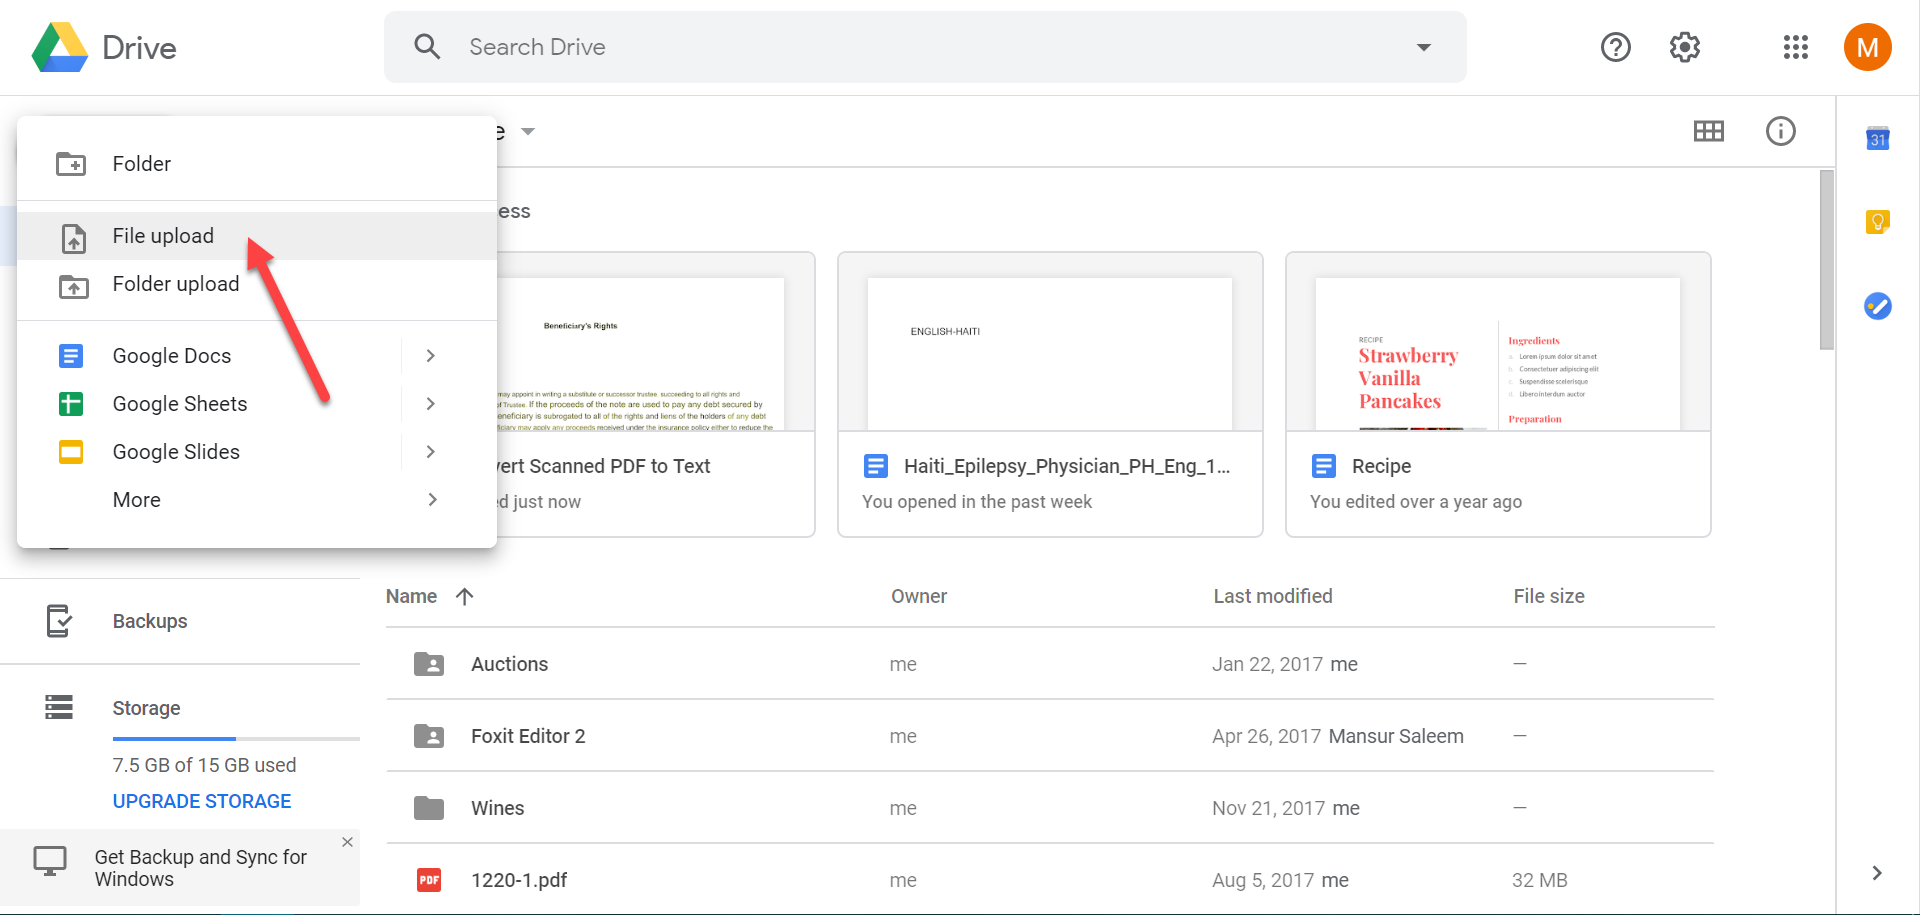Click 'Mansur Saleem' modifier name
1920x915 pixels.
(x=1396, y=736)
